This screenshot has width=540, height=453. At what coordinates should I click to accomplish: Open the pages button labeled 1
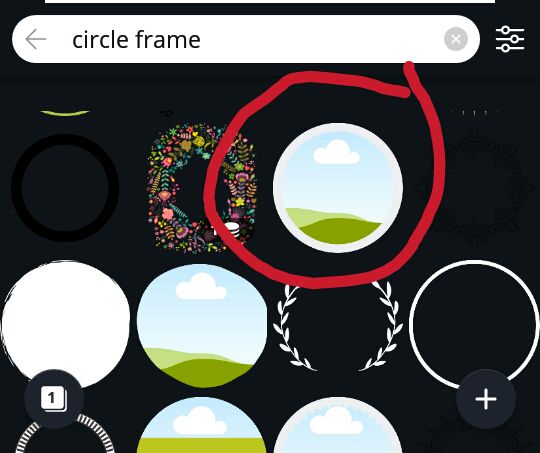click(54, 399)
